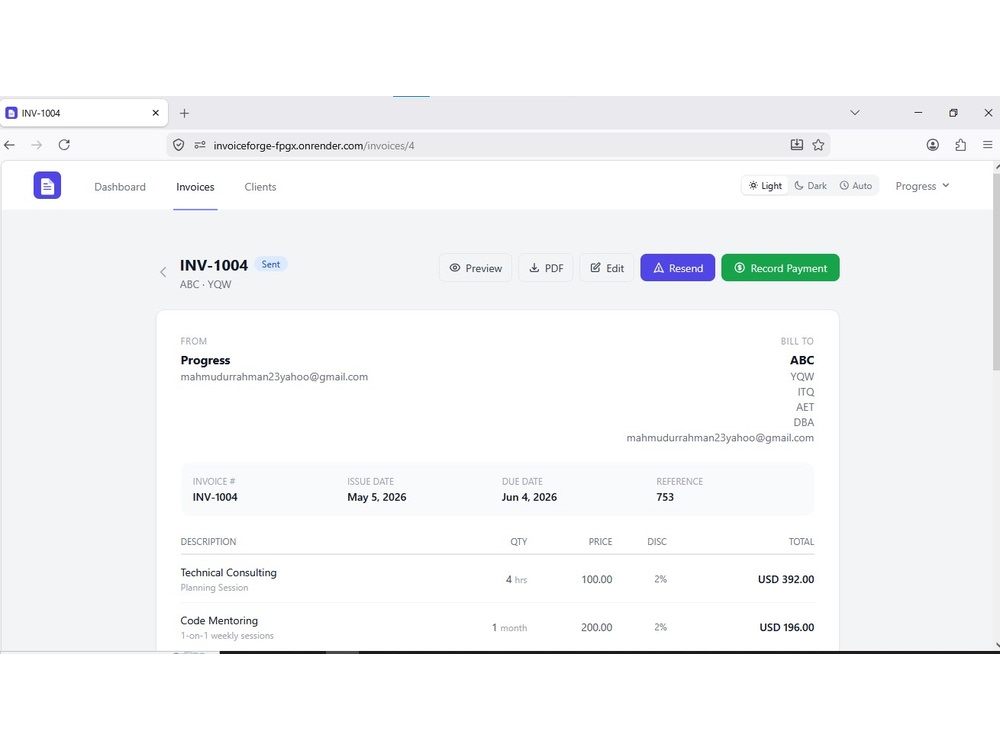Close the INV-1004 browser tab
This screenshot has width=1000, height=750.
[156, 113]
